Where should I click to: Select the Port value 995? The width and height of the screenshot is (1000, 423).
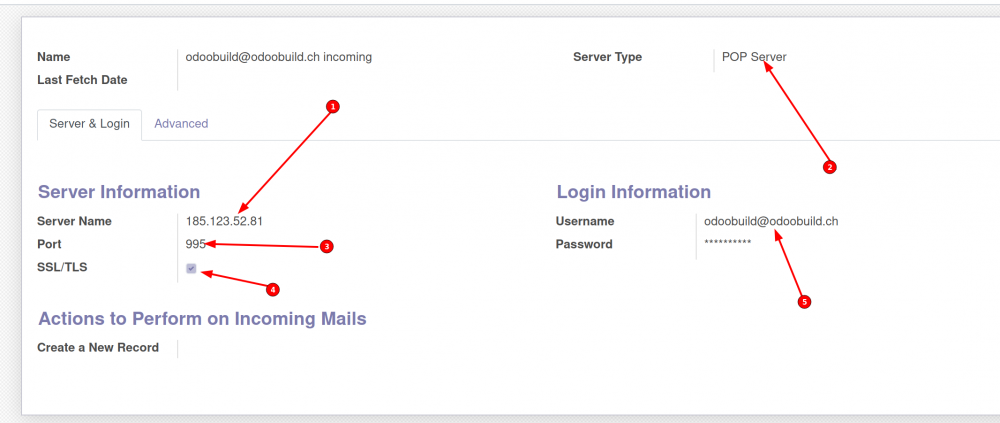pos(195,244)
